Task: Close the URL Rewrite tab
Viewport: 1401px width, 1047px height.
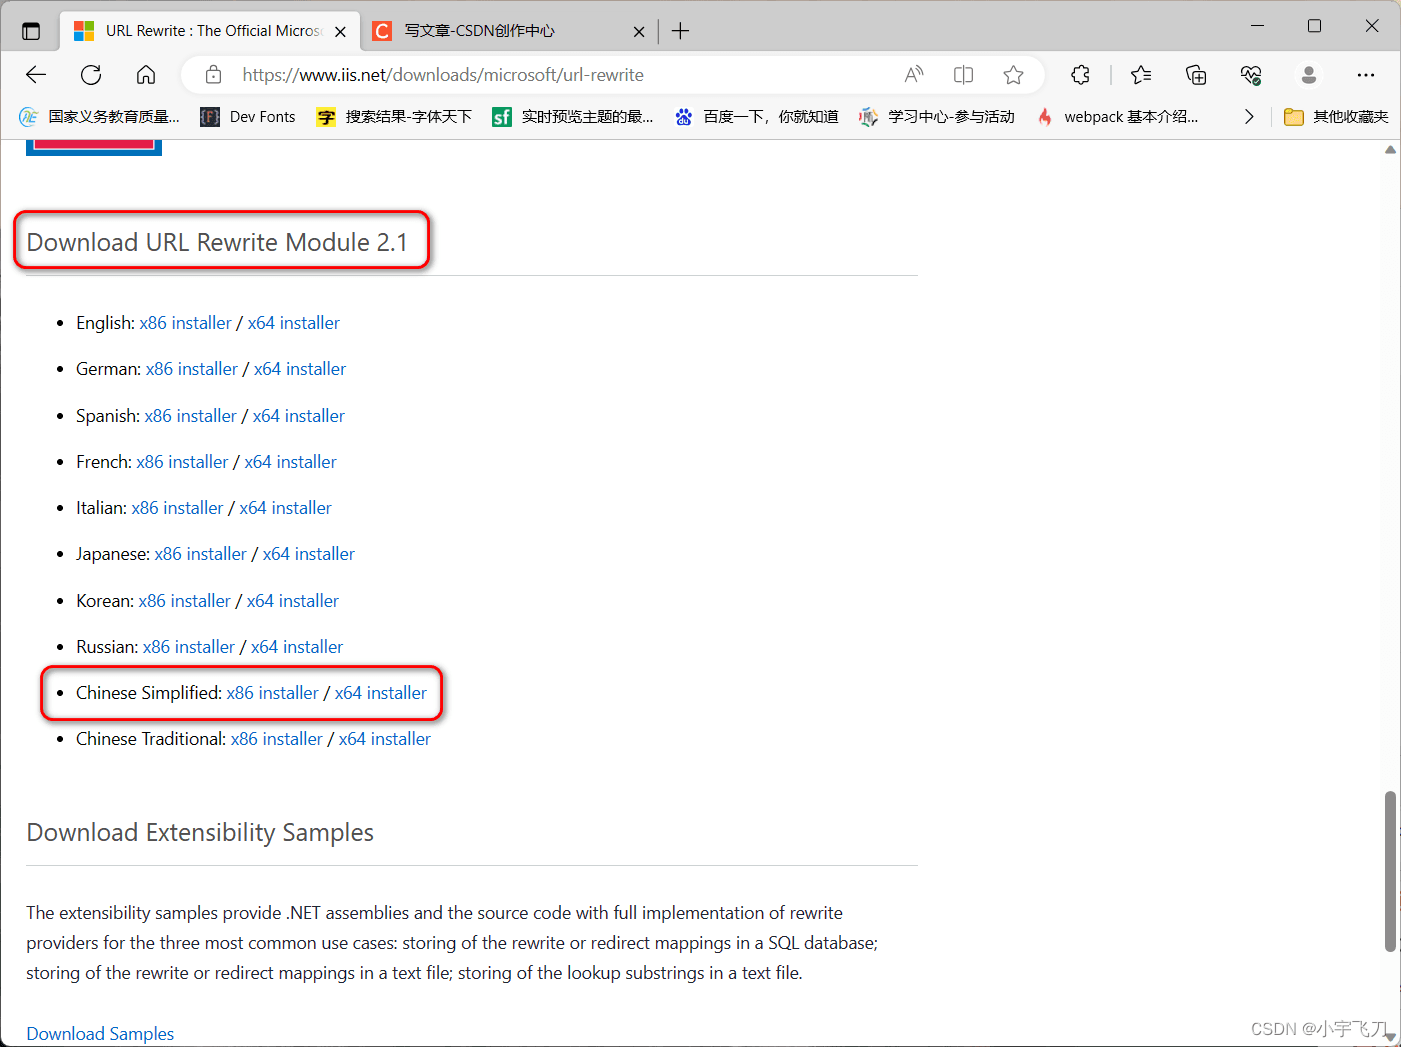Action: 341,32
